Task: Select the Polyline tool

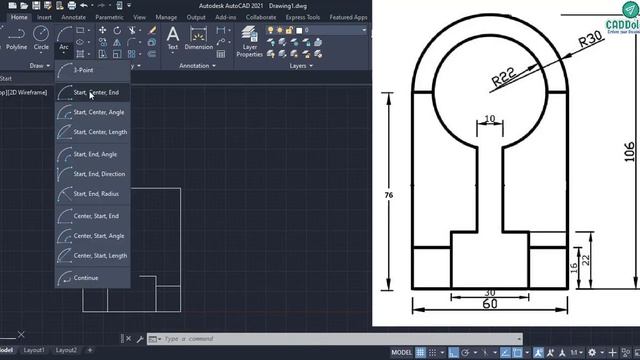Action: tap(16, 38)
